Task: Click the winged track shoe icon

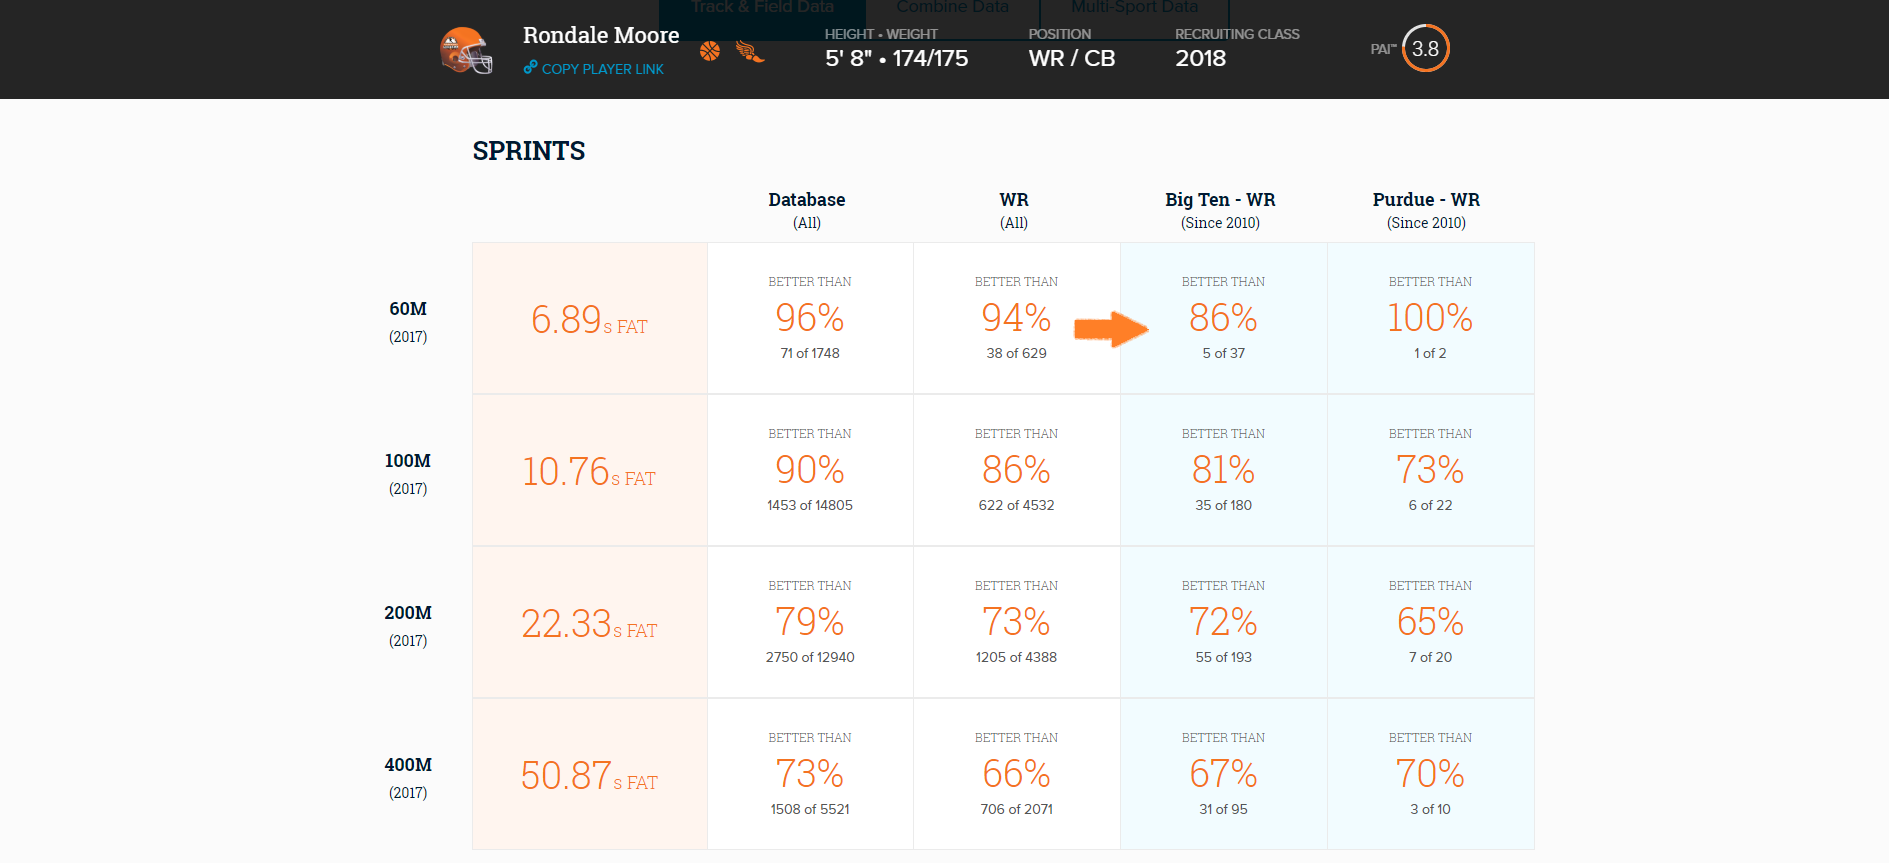Action: 750,51
